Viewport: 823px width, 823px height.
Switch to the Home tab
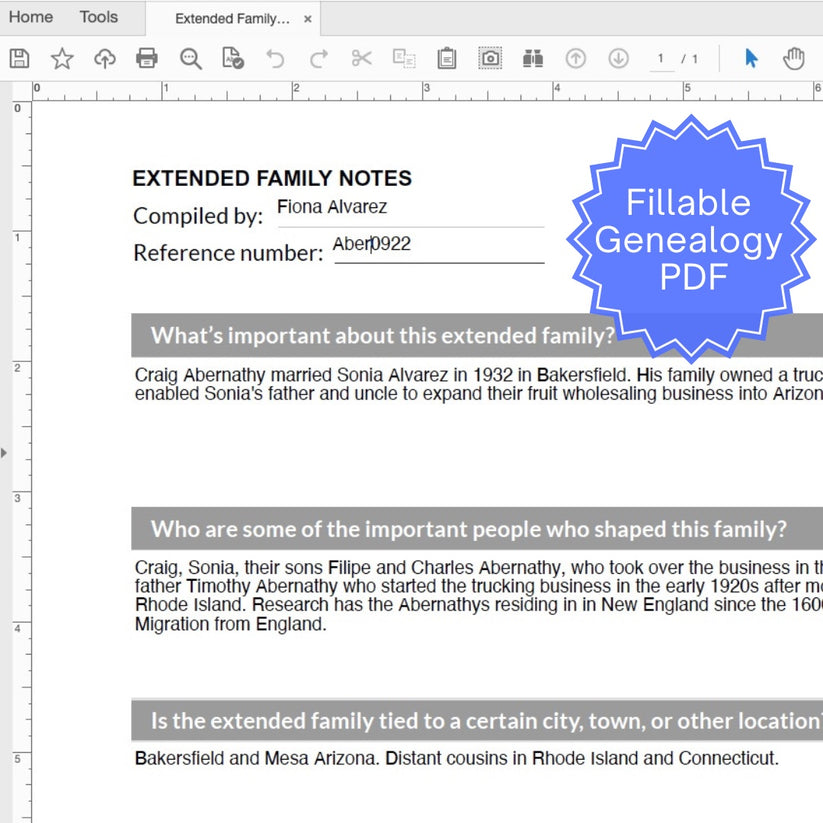point(30,16)
